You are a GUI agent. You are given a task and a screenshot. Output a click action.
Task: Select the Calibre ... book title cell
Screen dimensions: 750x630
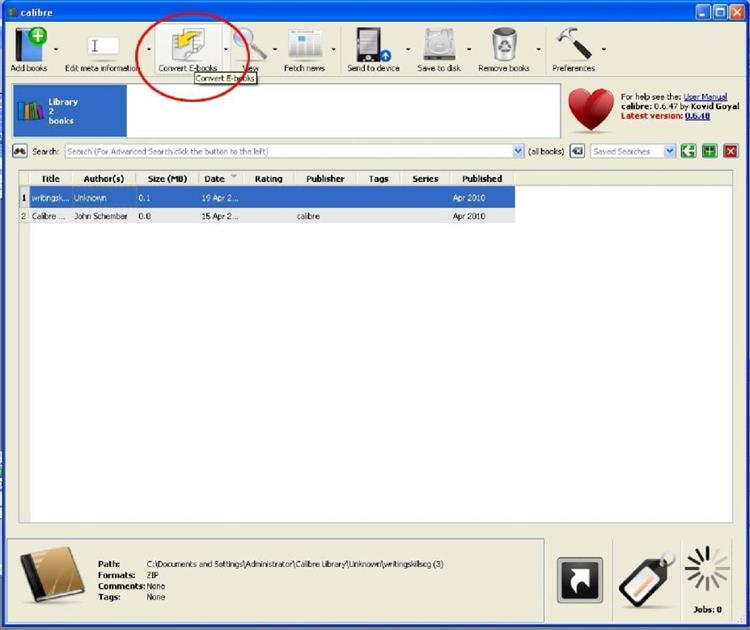(50, 216)
